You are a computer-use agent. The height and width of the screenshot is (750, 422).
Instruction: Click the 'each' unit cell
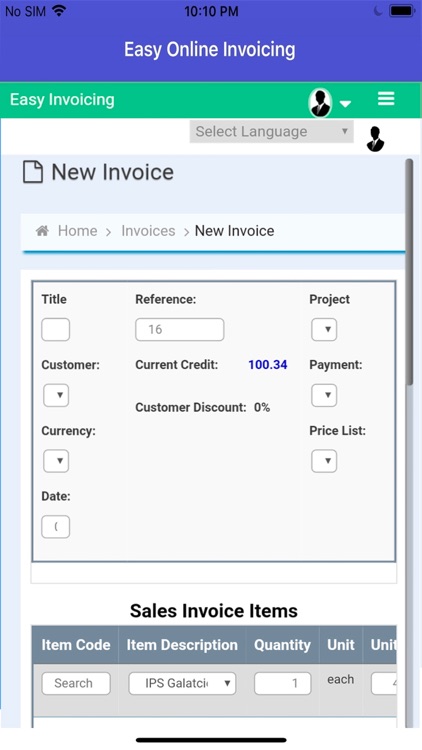341,680
